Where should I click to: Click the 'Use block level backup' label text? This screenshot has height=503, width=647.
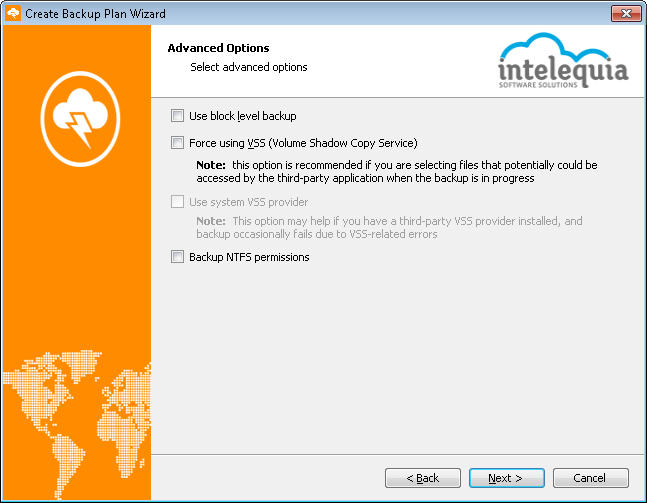pos(243,116)
